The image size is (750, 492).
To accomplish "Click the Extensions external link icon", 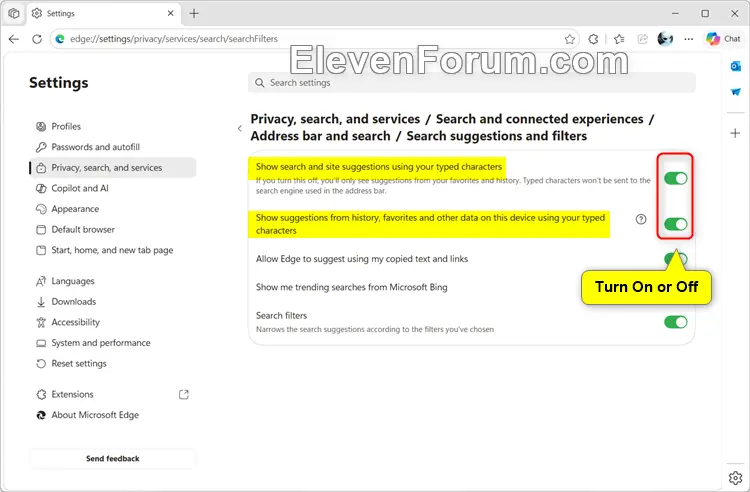I will tap(184, 394).
